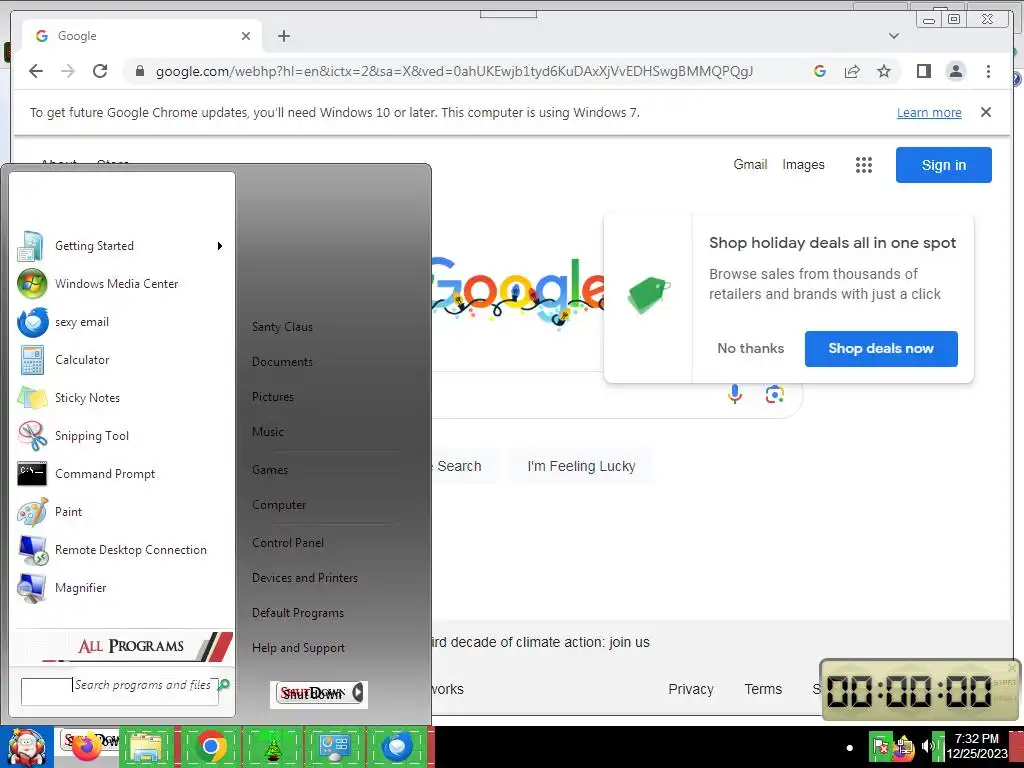Launch Magnifier icon

pyautogui.click(x=32, y=588)
